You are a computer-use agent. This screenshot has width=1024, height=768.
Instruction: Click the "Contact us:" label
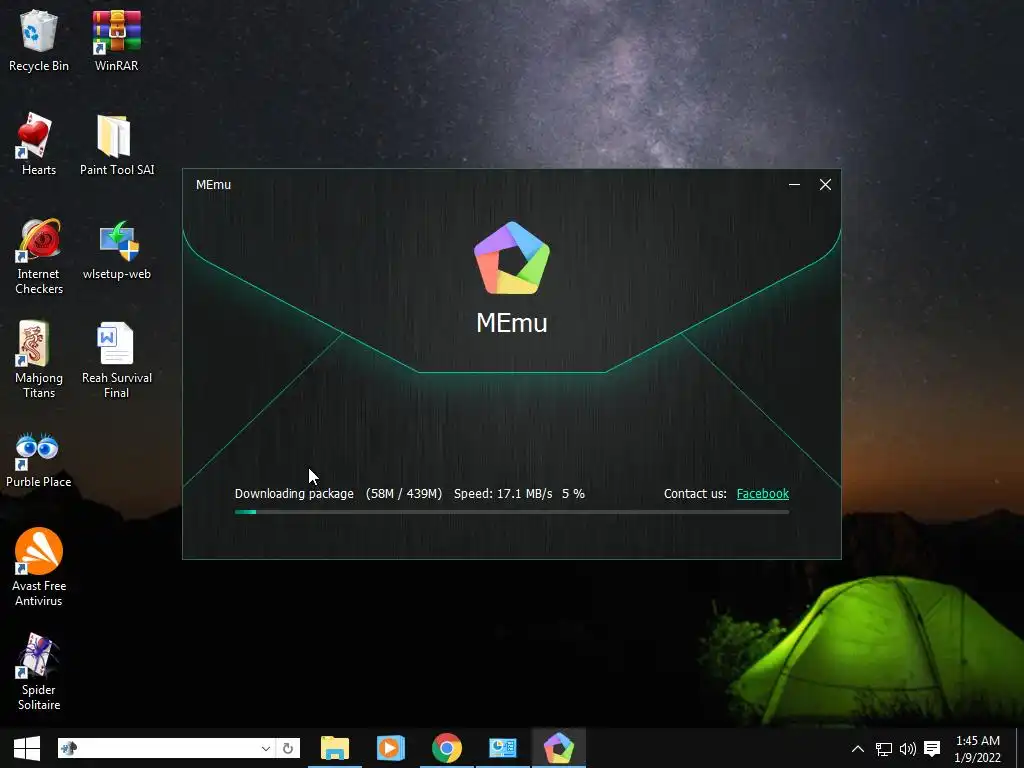(695, 494)
